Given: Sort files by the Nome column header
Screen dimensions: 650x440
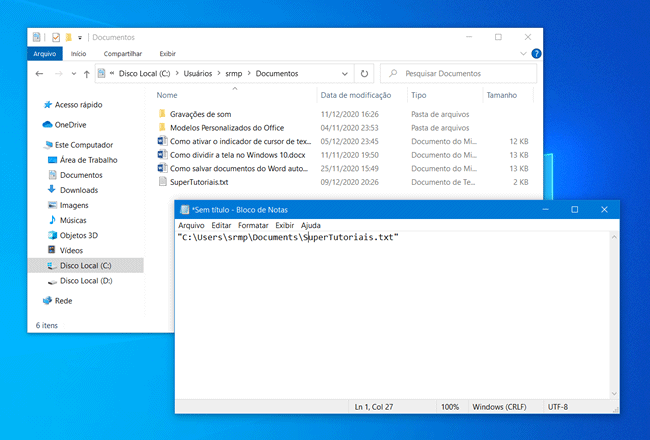Looking at the screenshot, I should pyautogui.click(x=167, y=95).
